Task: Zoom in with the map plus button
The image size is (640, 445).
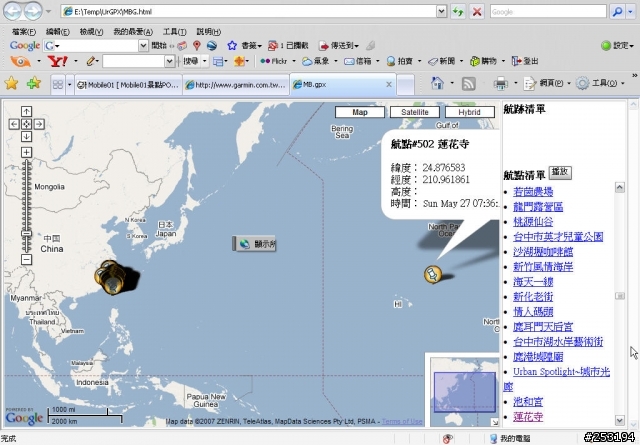Action: pyautogui.click(x=27, y=152)
